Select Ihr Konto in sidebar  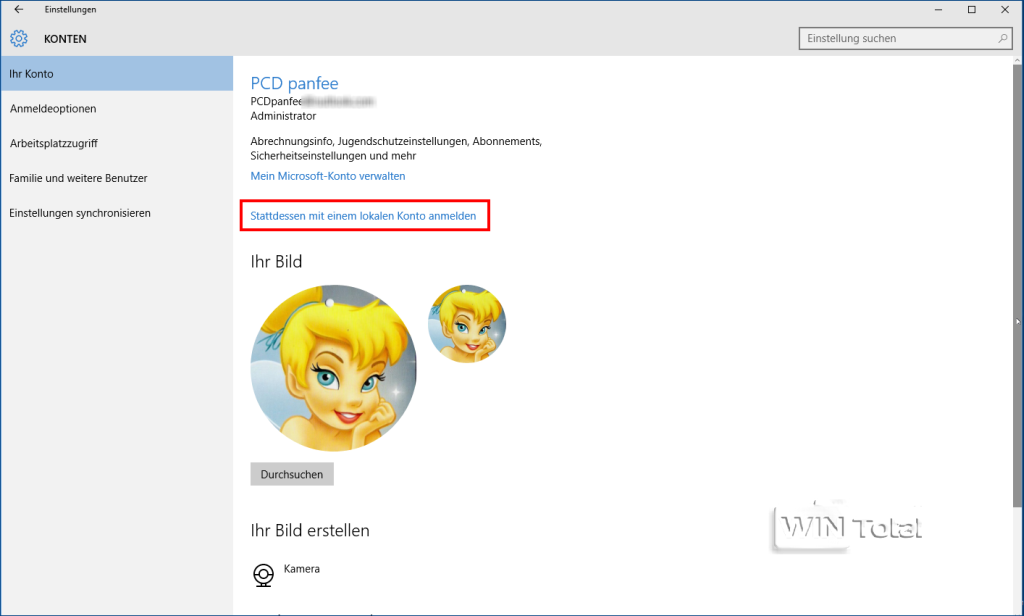coord(116,73)
